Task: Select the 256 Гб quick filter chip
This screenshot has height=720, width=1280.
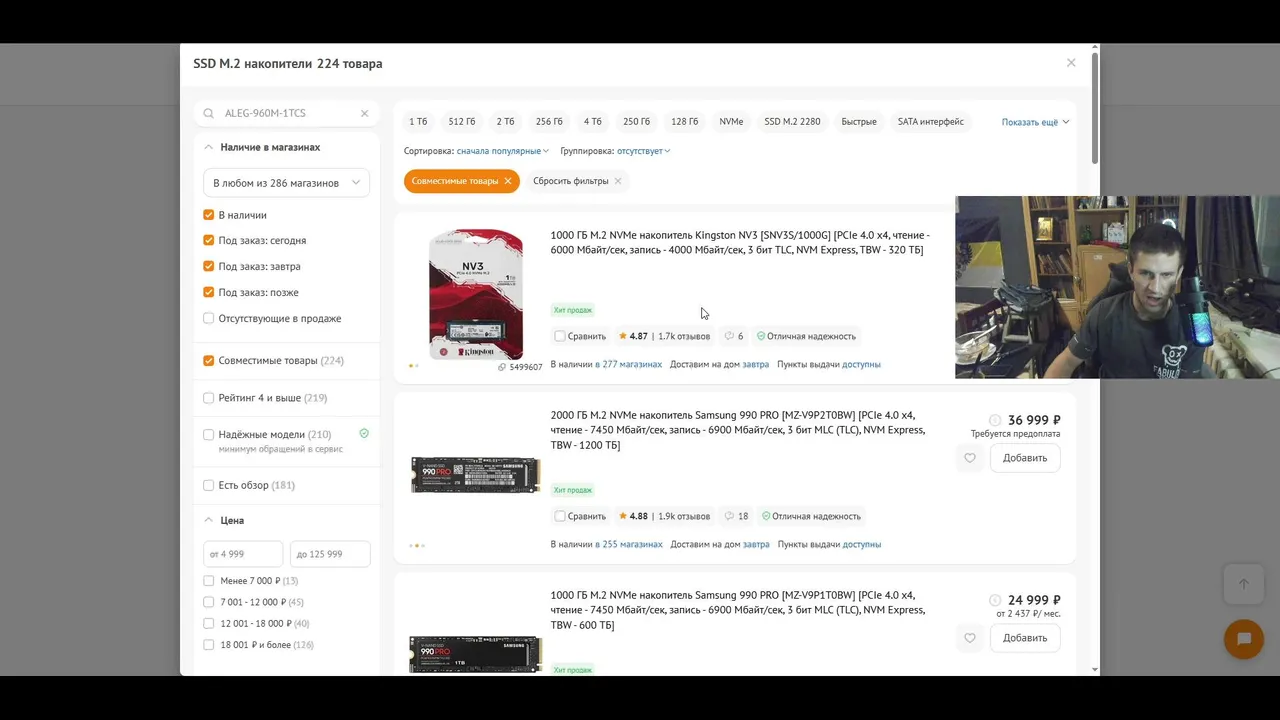Action: (x=549, y=122)
